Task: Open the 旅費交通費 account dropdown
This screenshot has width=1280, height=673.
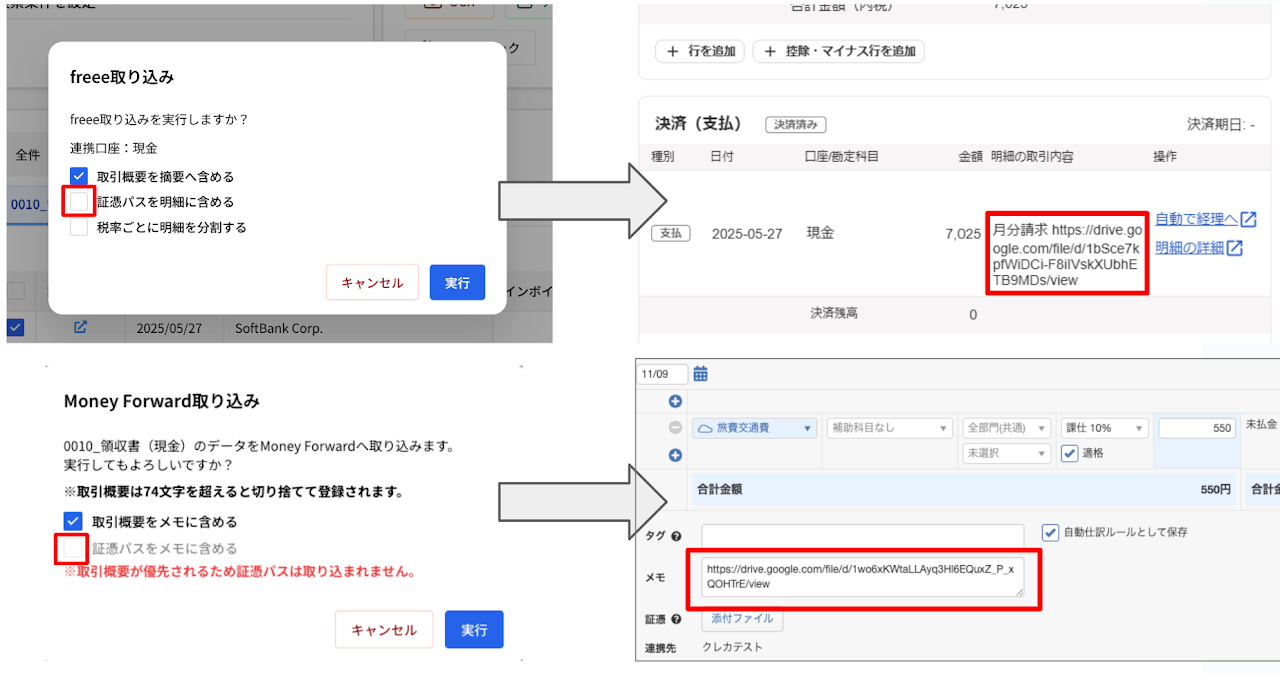Action: click(x=756, y=428)
